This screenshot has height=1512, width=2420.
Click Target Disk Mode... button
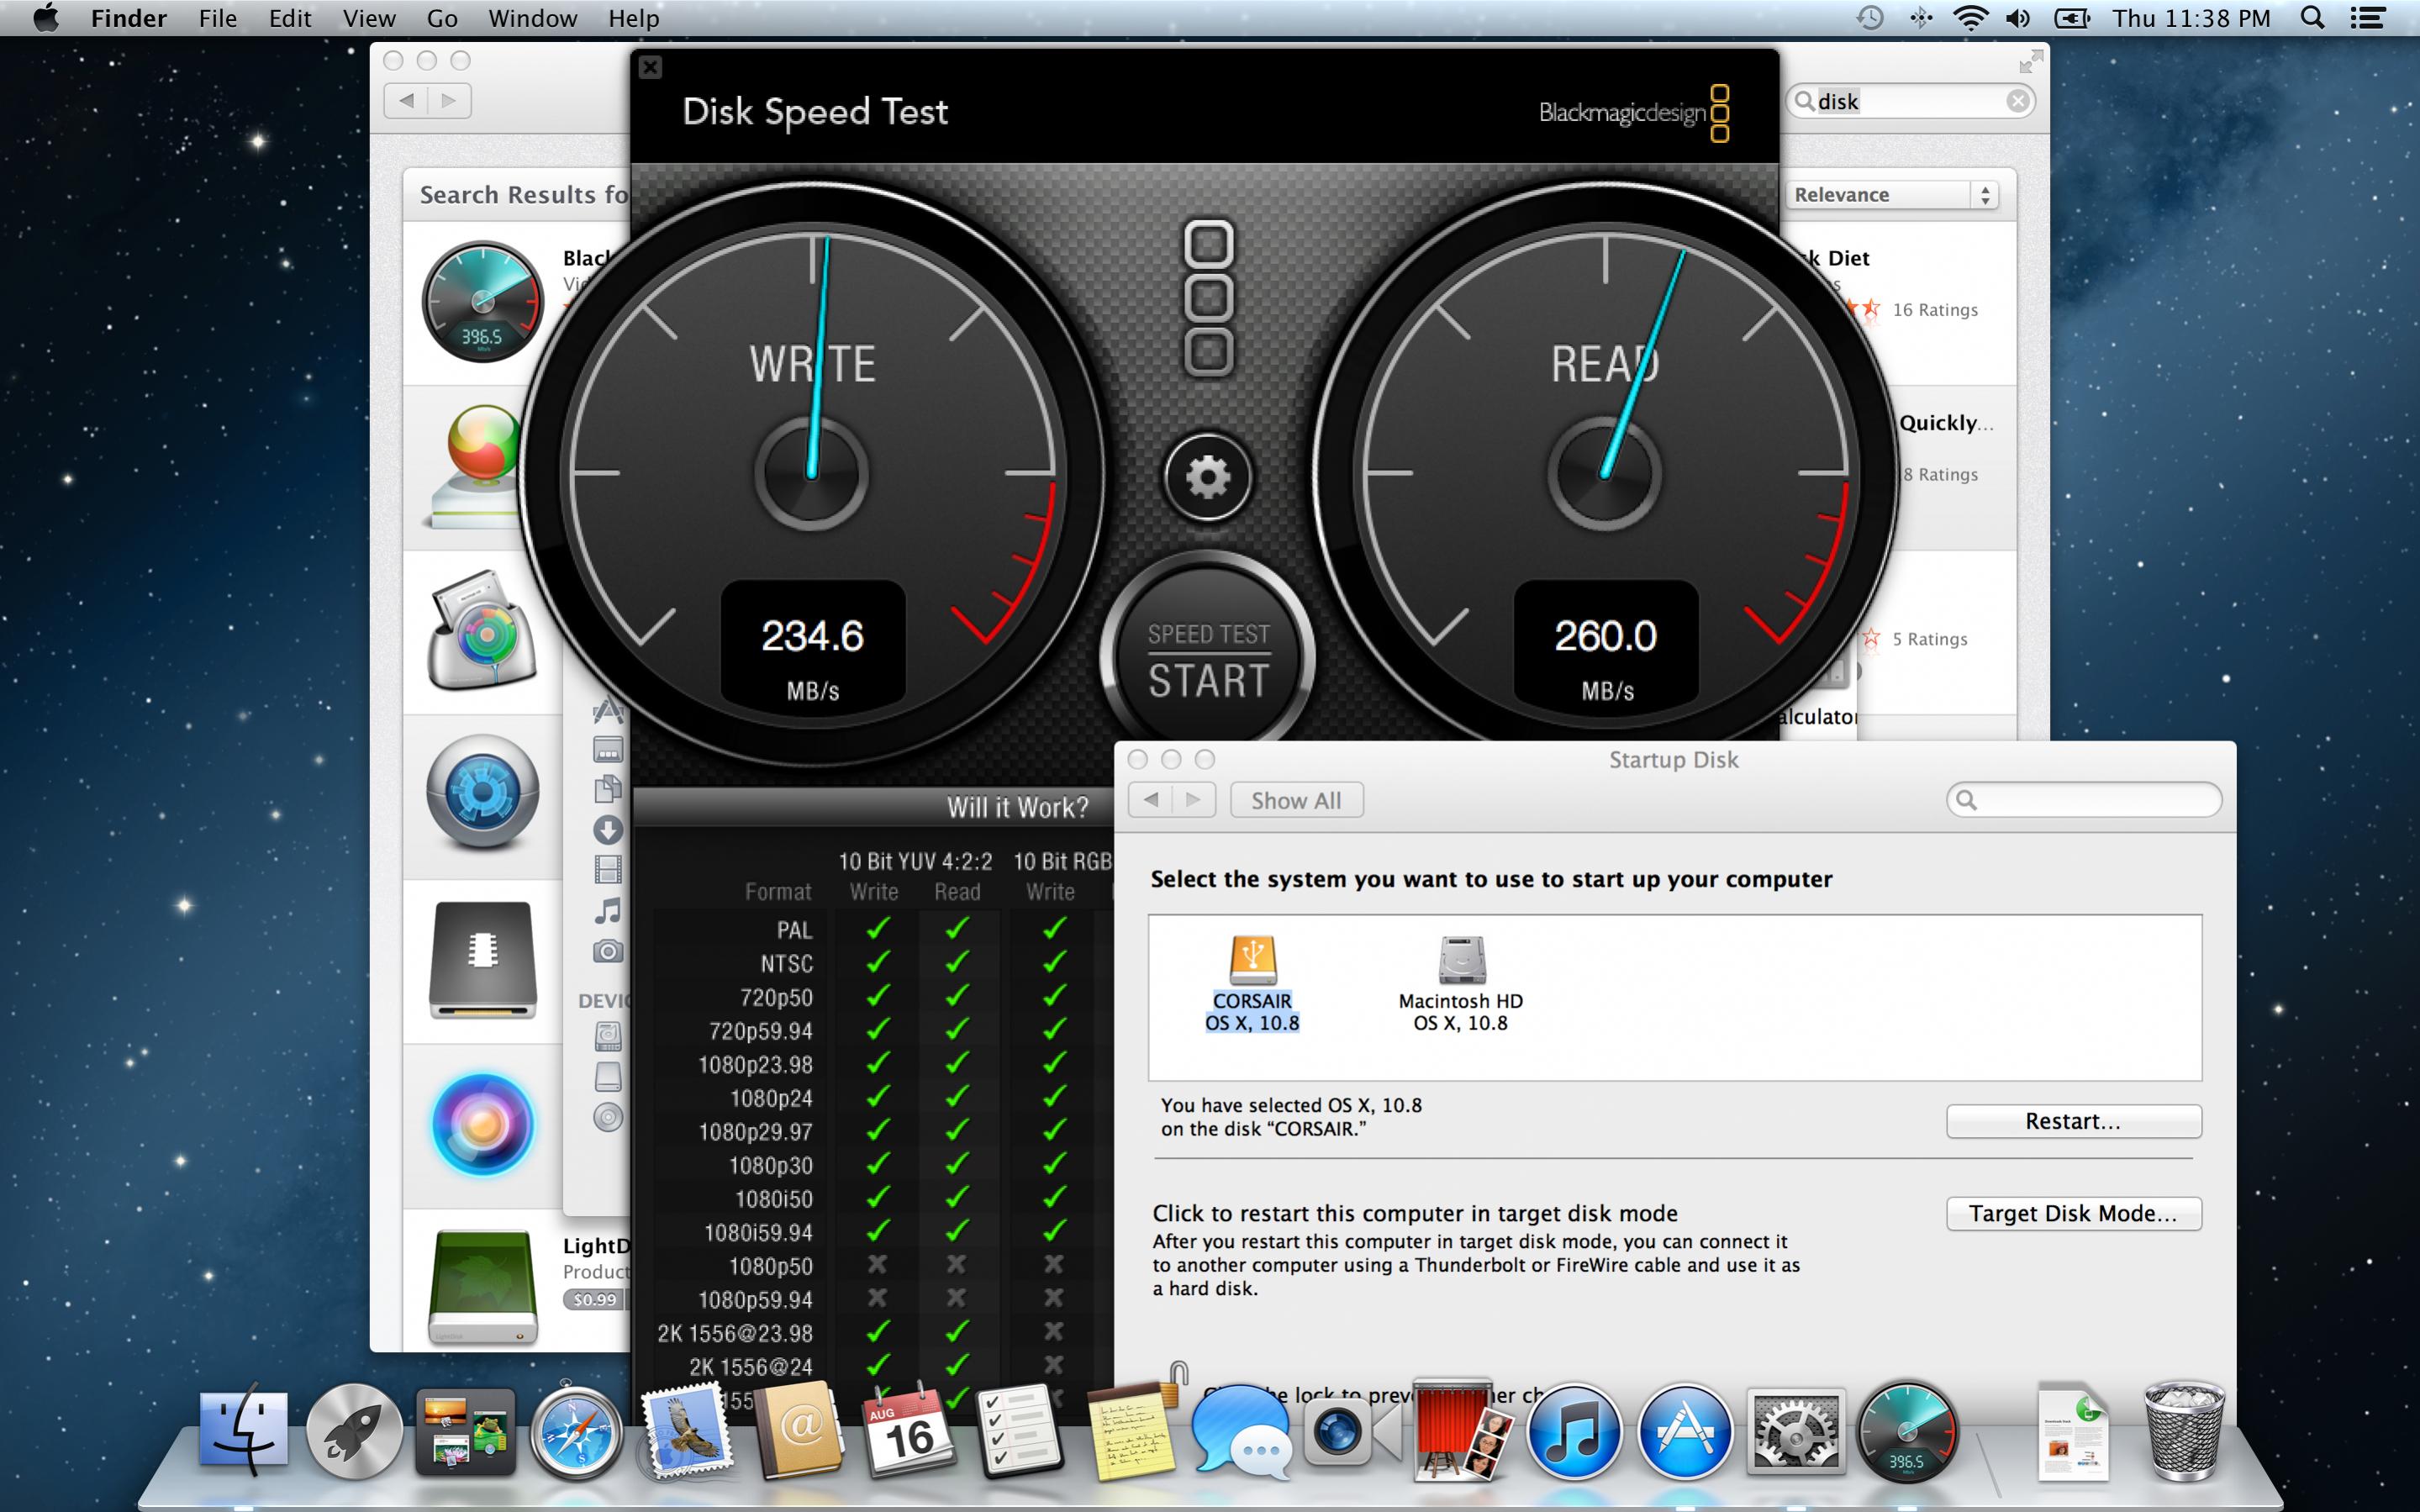[2073, 1213]
